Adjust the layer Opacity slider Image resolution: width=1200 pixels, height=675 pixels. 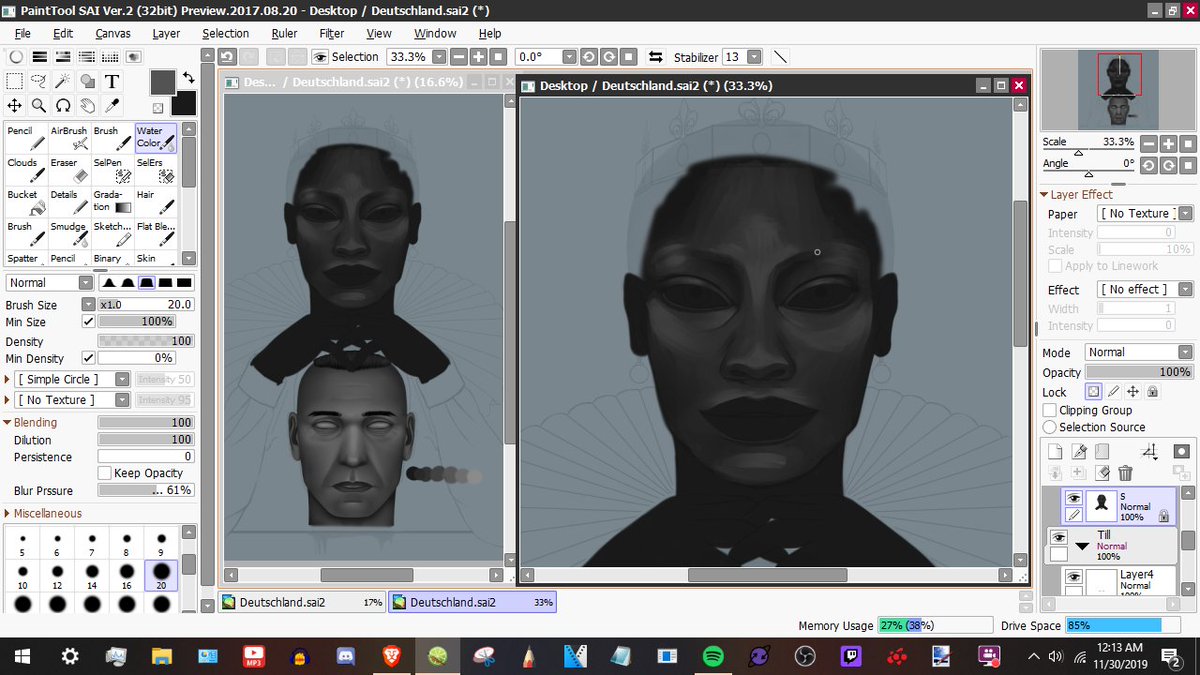tap(1139, 372)
